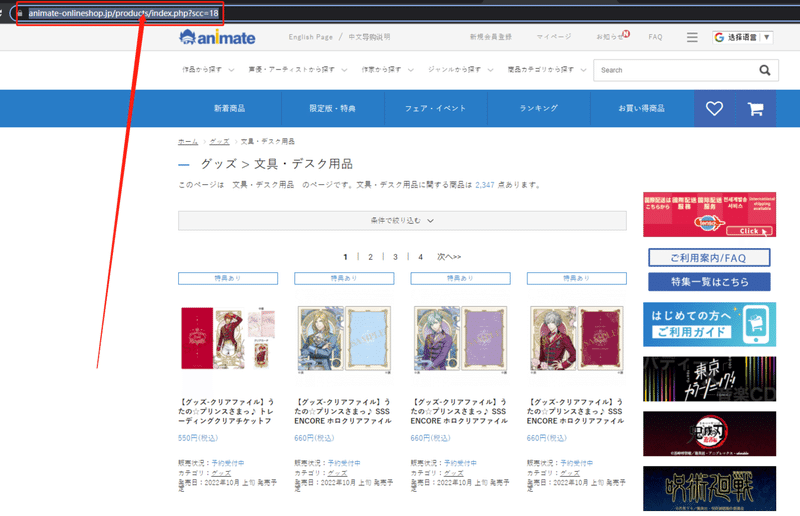This screenshot has height=516, width=800.
Task: Open the トレーディングクリアチケット product title
Action: pyautogui.click(x=227, y=411)
